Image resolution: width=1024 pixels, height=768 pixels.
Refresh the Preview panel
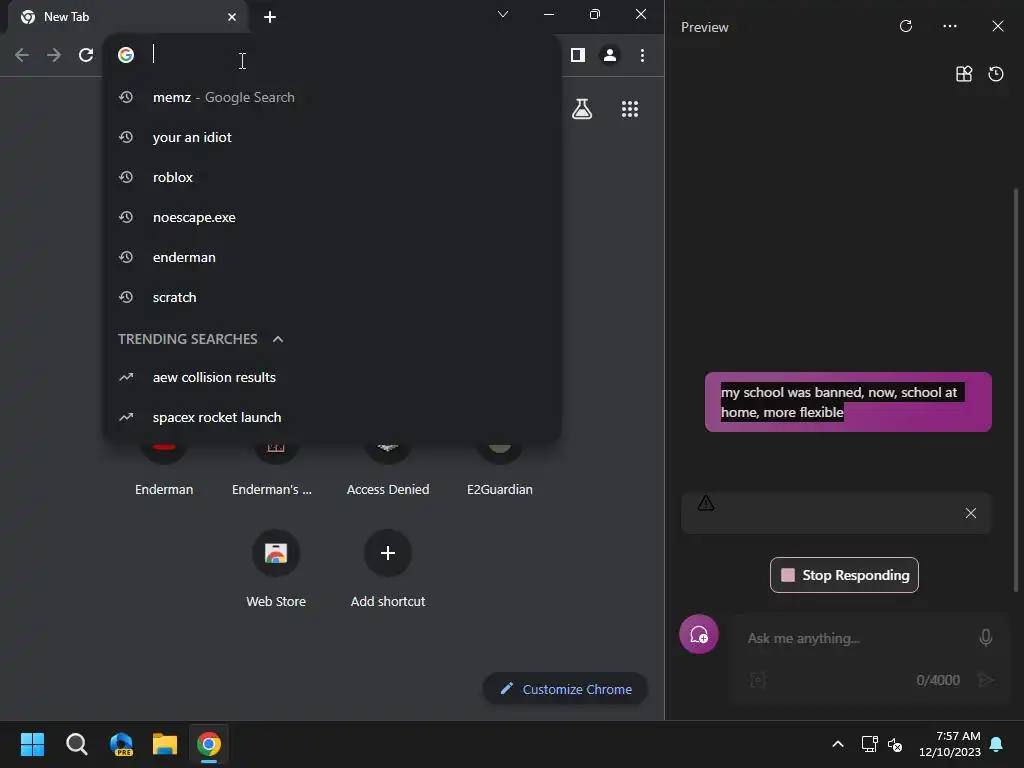point(905,26)
